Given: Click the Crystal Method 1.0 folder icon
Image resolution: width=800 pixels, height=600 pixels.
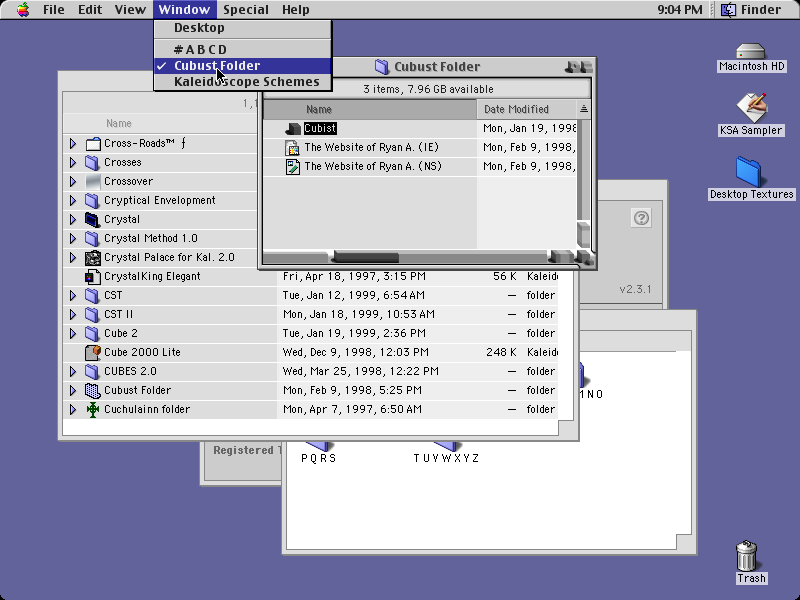Looking at the screenshot, I should [92, 238].
